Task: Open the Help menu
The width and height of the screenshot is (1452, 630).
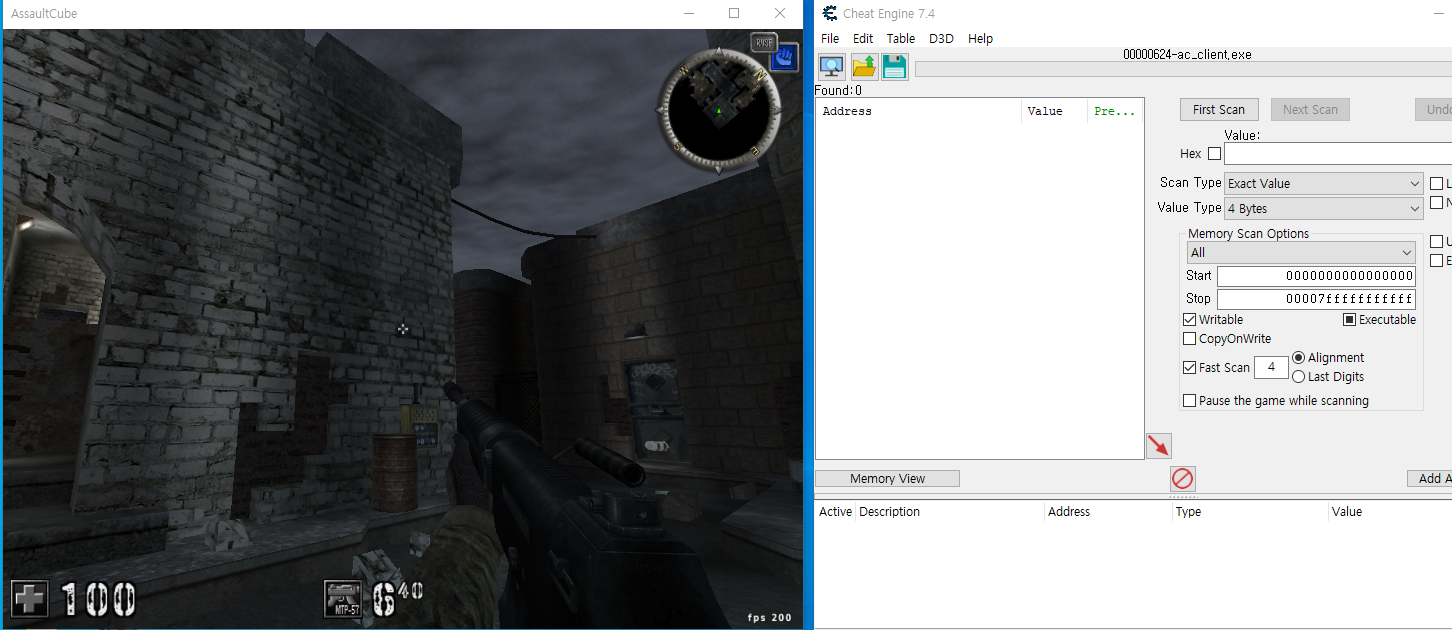Action: 981,39
